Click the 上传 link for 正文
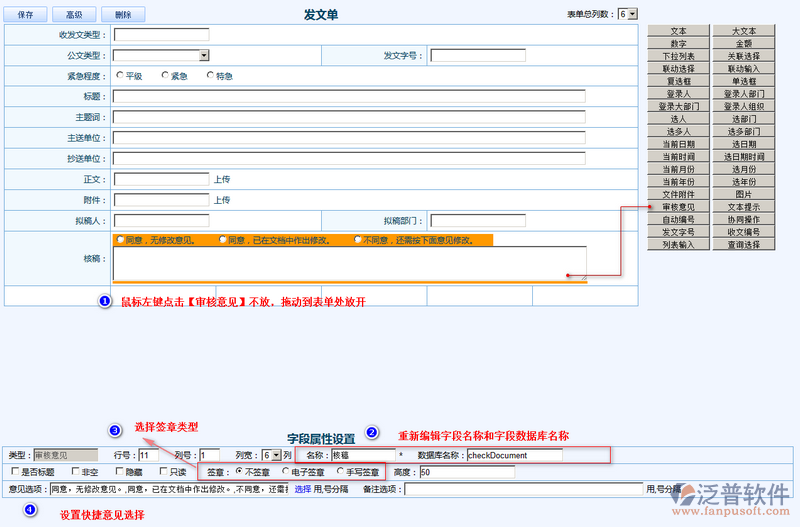 [222, 179]
